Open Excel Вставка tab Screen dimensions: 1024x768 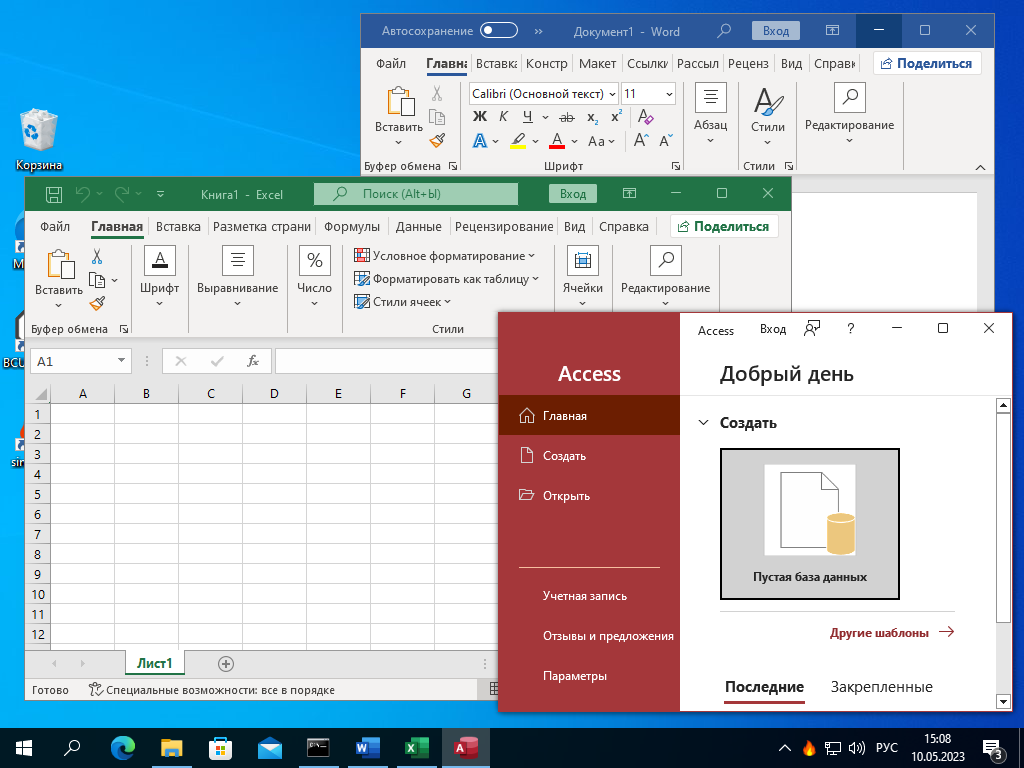[x=178, y=227]
